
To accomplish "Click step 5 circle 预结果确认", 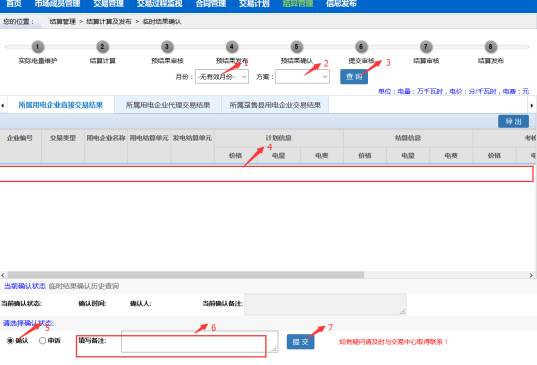I will (x=297, y=47).
